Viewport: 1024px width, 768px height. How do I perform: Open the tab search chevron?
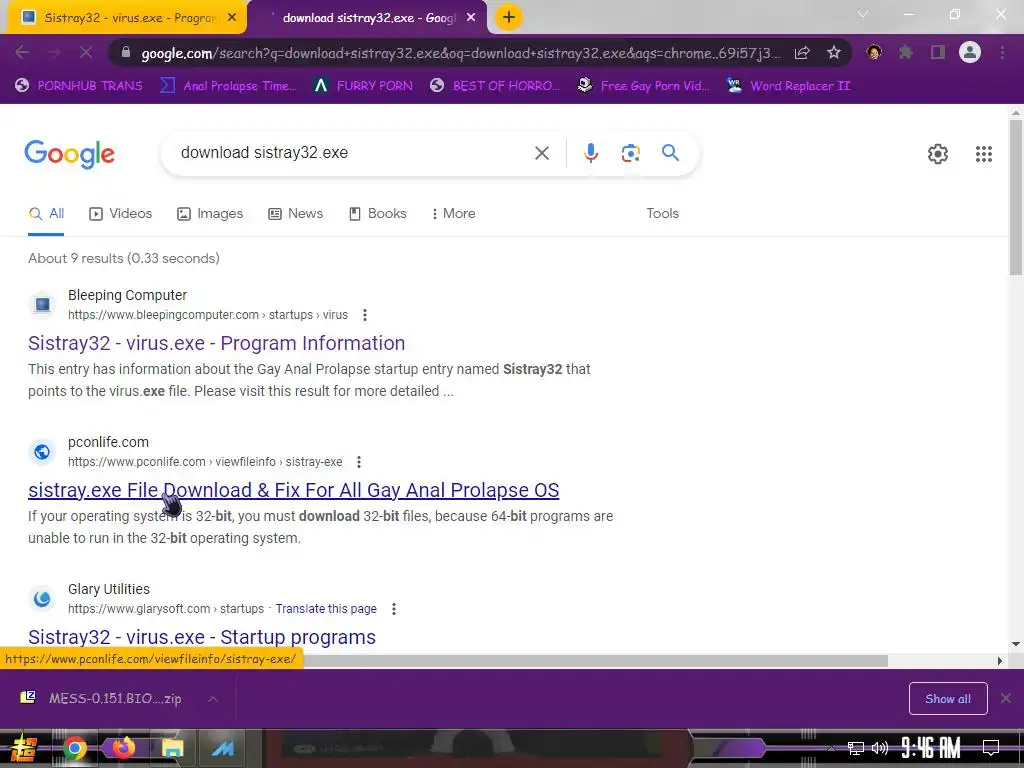click(863, 14)
